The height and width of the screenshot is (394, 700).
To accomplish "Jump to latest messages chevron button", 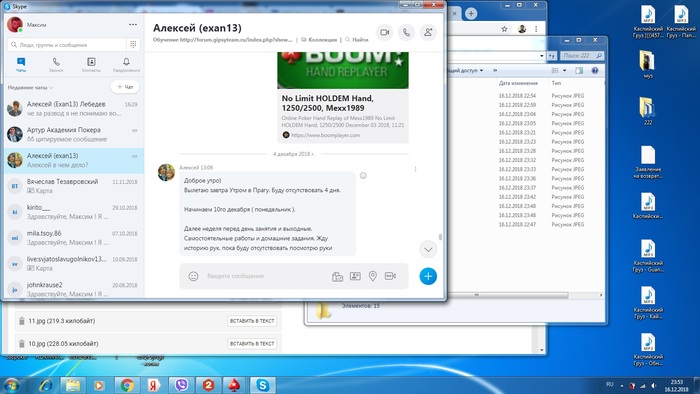I will 428,249.
